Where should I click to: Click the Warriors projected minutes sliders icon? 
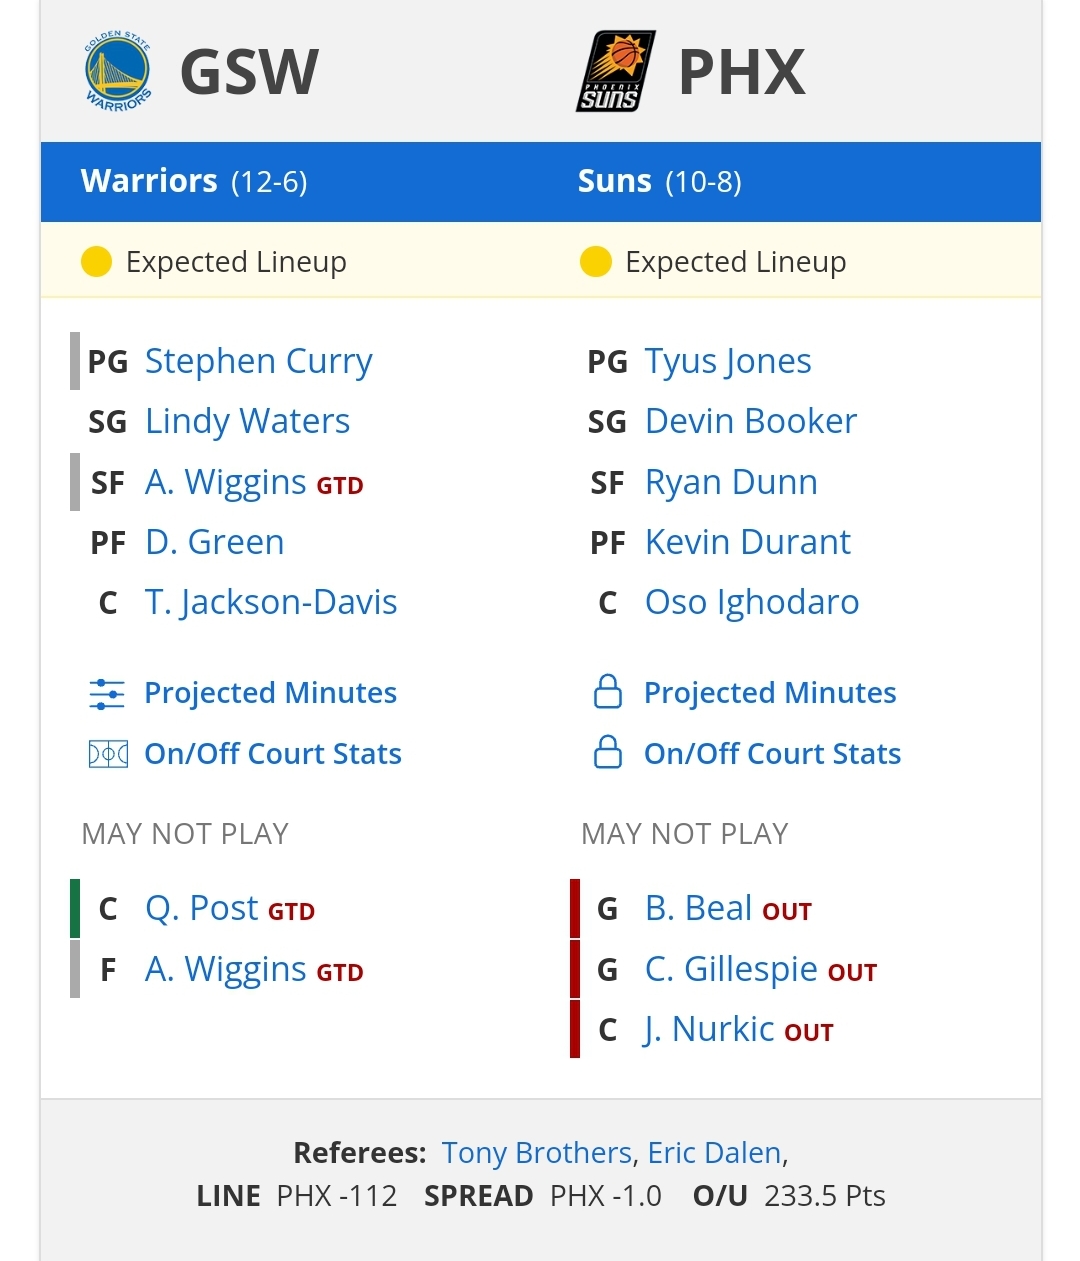coord(107,693)
